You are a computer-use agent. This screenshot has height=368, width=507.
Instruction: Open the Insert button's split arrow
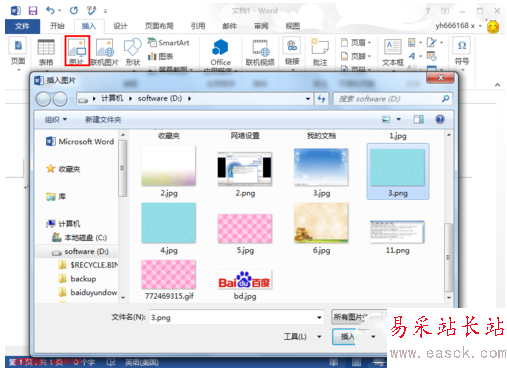373,337
